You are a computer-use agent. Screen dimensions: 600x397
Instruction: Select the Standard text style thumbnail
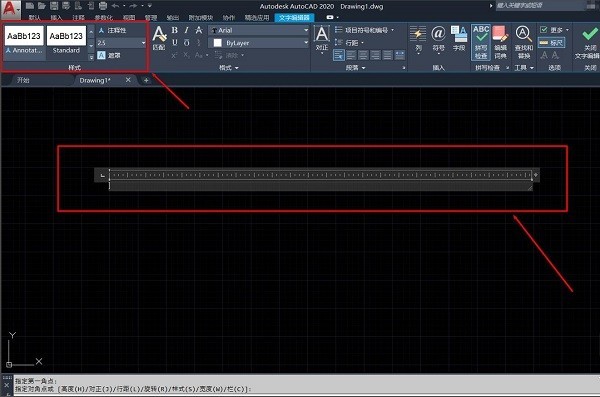[x=66, y=40]
